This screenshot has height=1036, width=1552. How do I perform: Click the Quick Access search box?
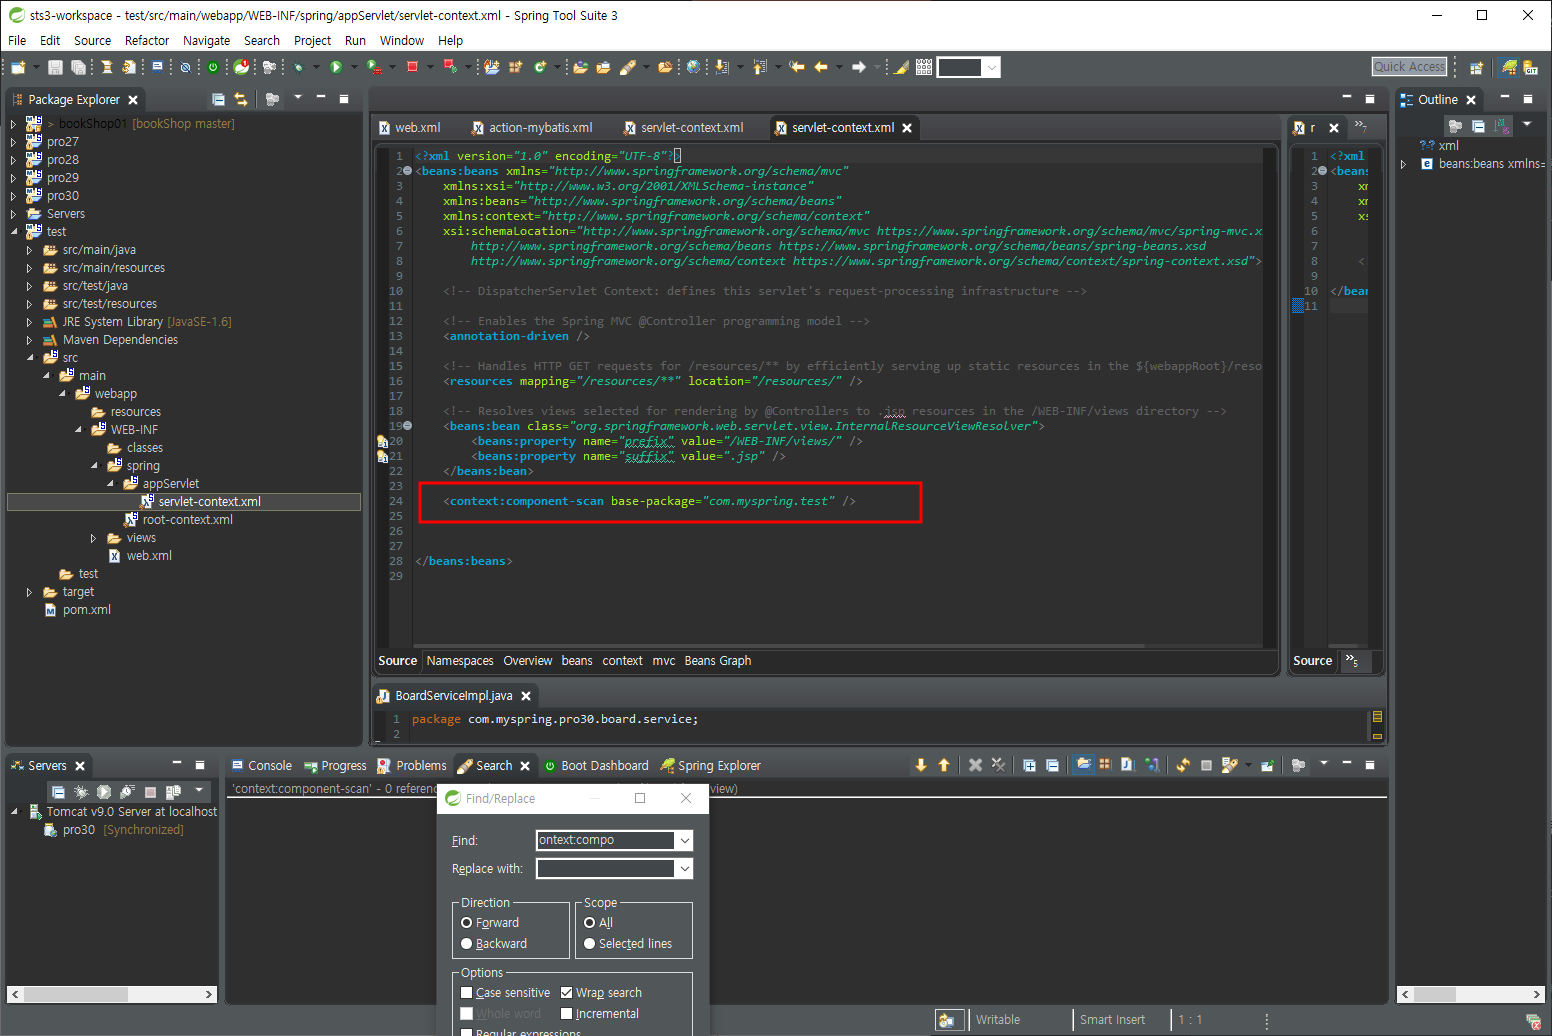pos(1409,67)
